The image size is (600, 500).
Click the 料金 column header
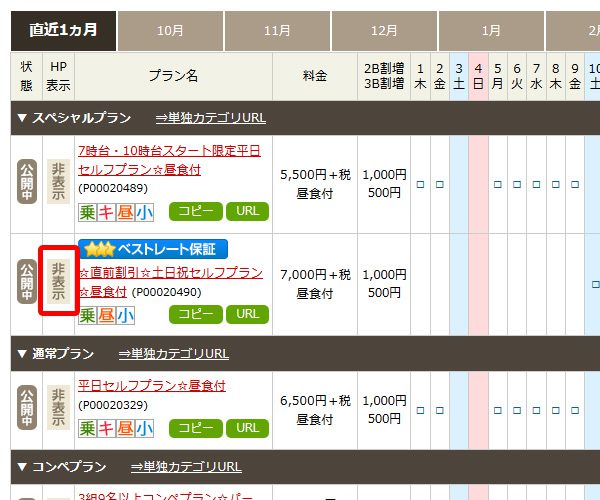click(x=315, y=76)
